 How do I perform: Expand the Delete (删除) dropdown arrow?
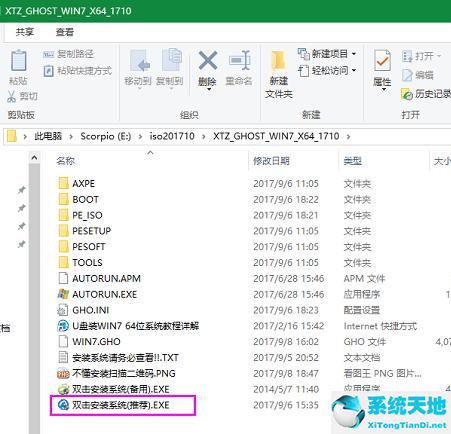coord(209,90)
